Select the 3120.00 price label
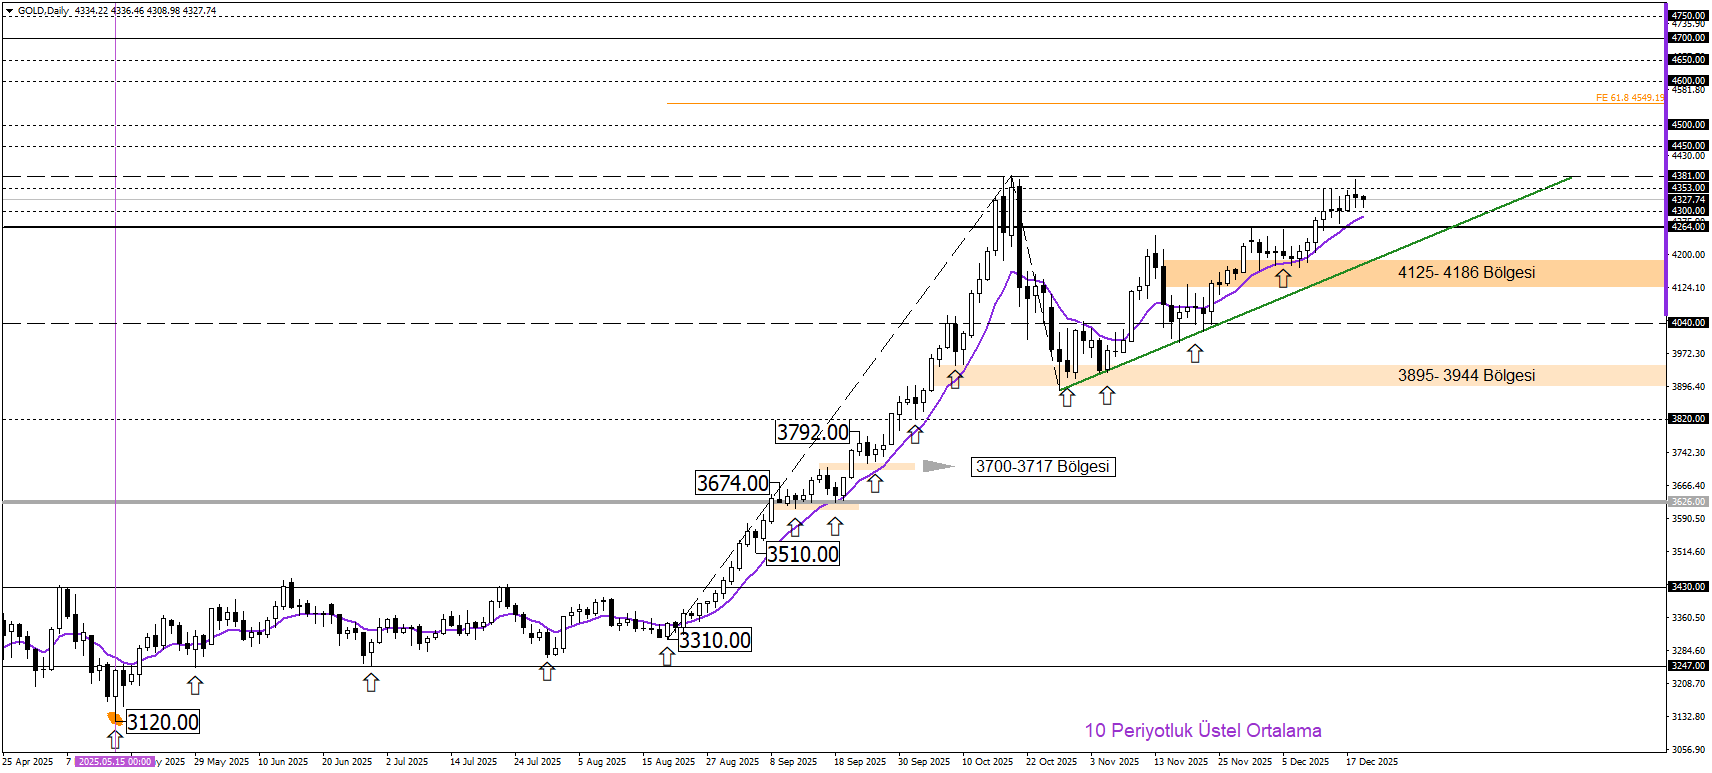Viewport: 1712px width, 773px height. pyautogui.click(x=163, y=722)
